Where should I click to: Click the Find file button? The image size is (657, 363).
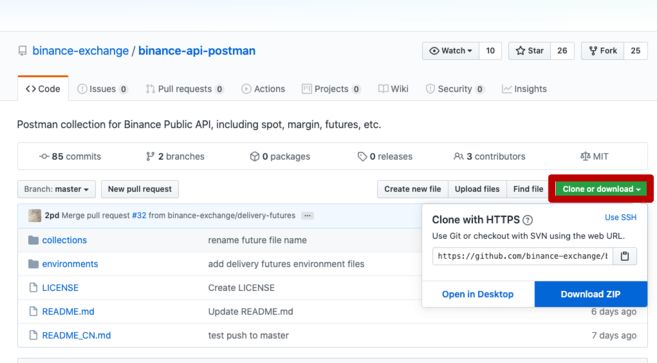[528, 189]
